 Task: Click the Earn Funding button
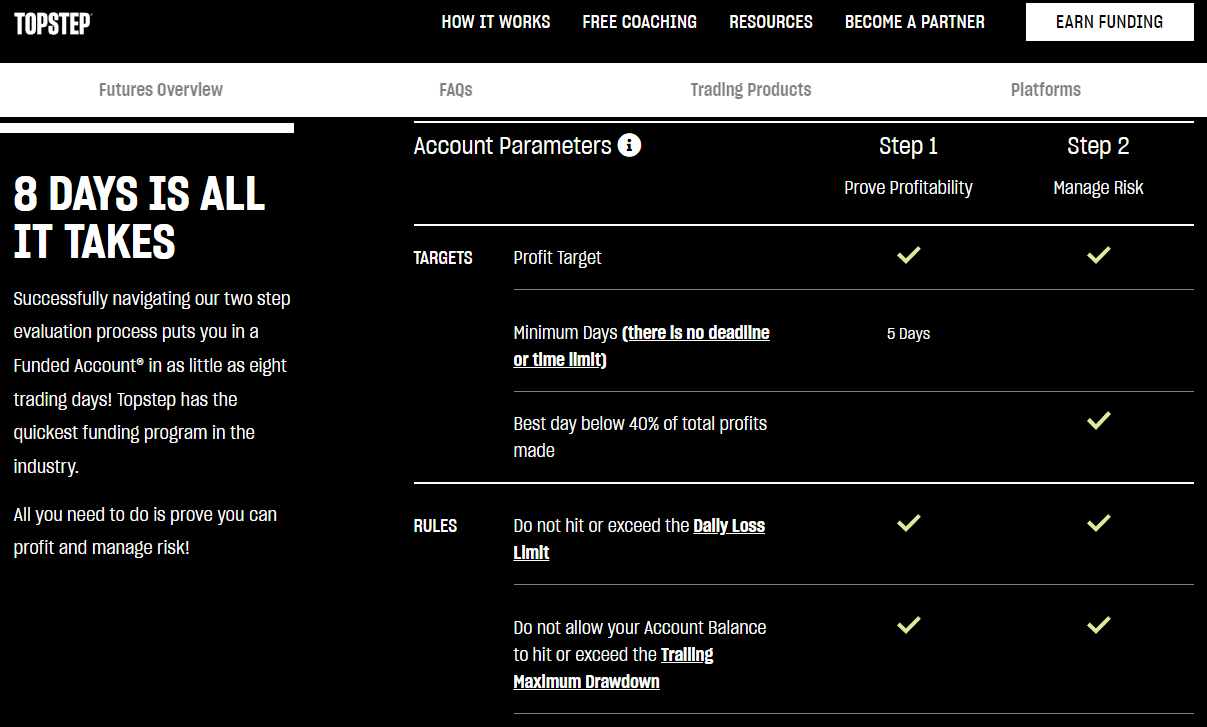tap(1110, 22)
